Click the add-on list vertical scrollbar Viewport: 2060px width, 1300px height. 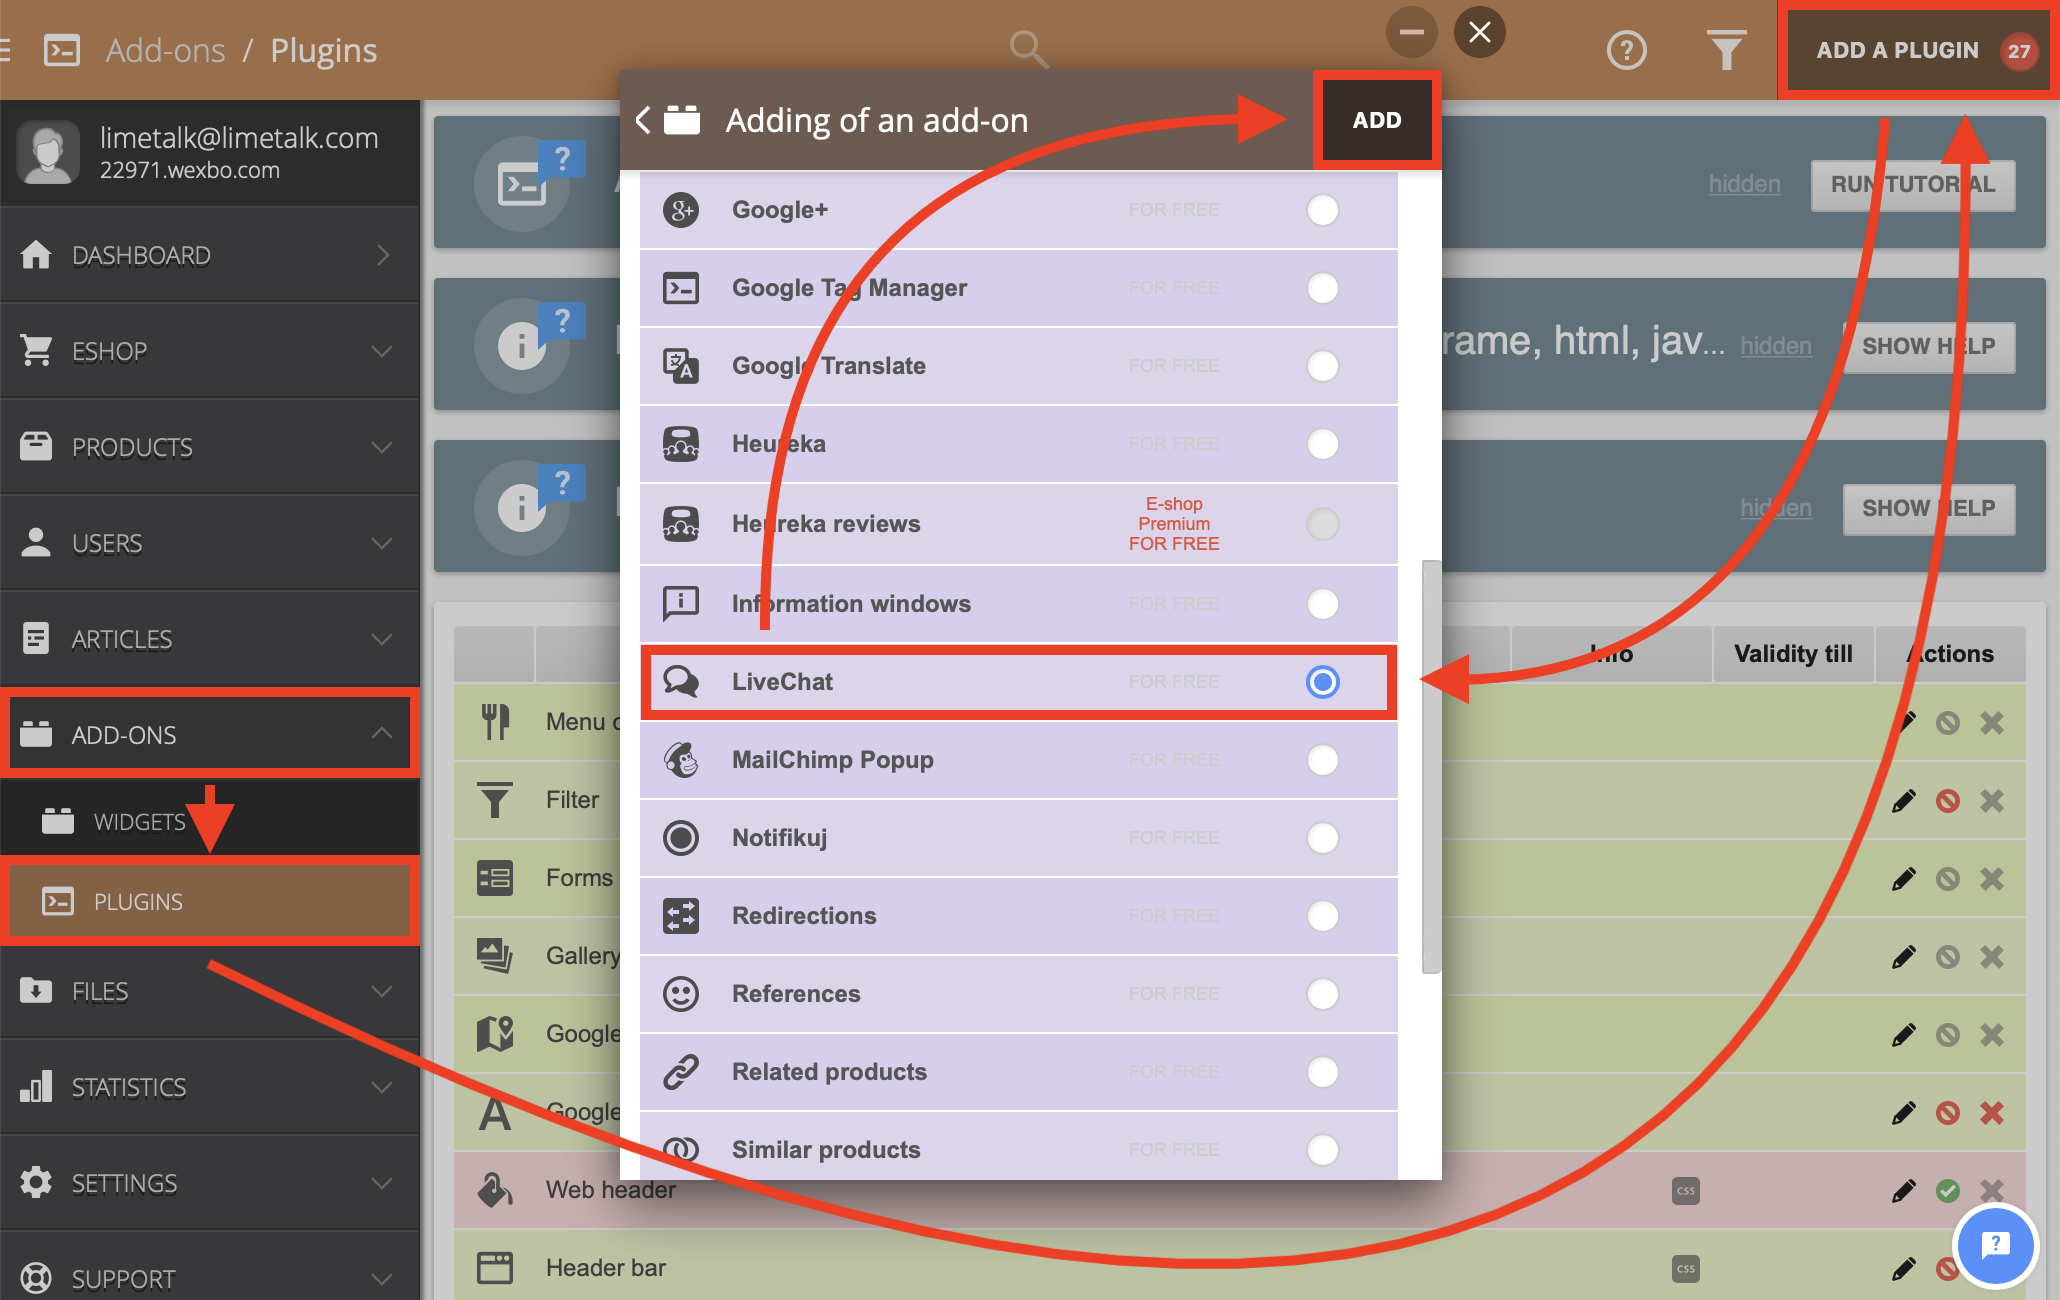1432,766
